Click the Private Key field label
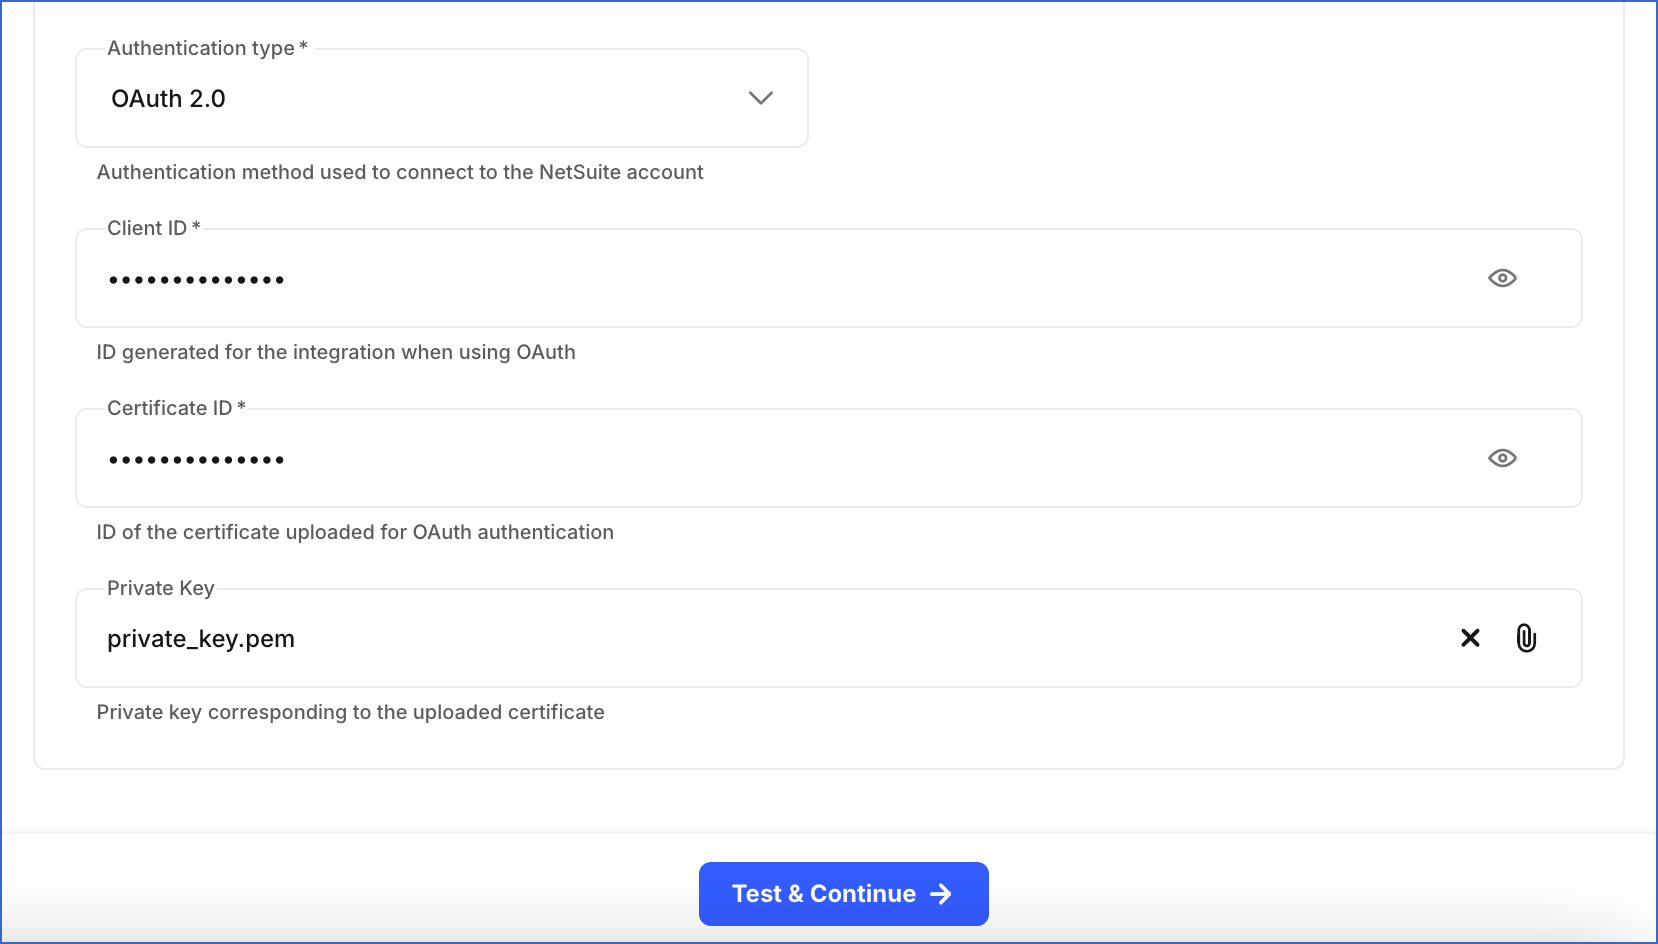This screenshot has height=944, width=1658. 161,588
